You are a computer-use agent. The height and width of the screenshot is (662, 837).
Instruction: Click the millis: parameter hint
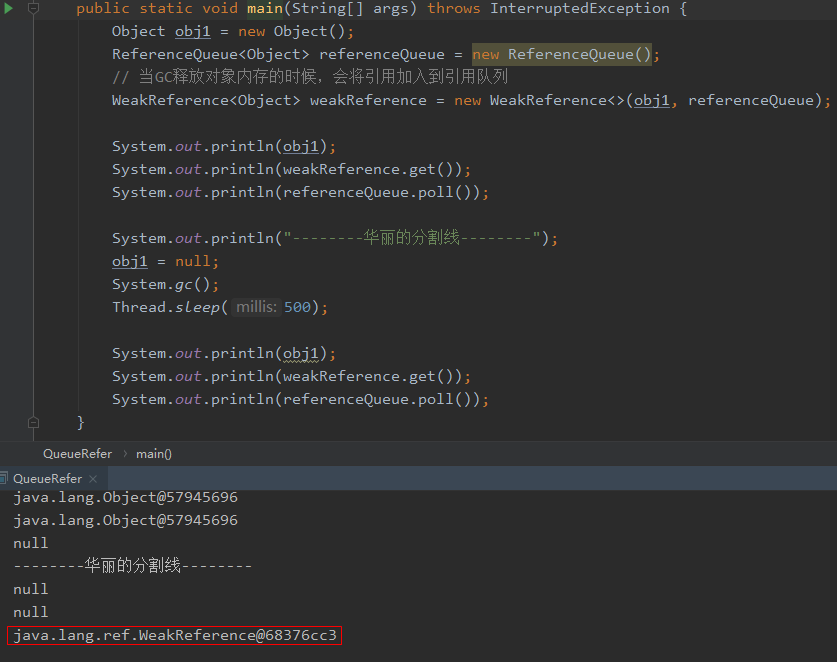click(256, 307)
